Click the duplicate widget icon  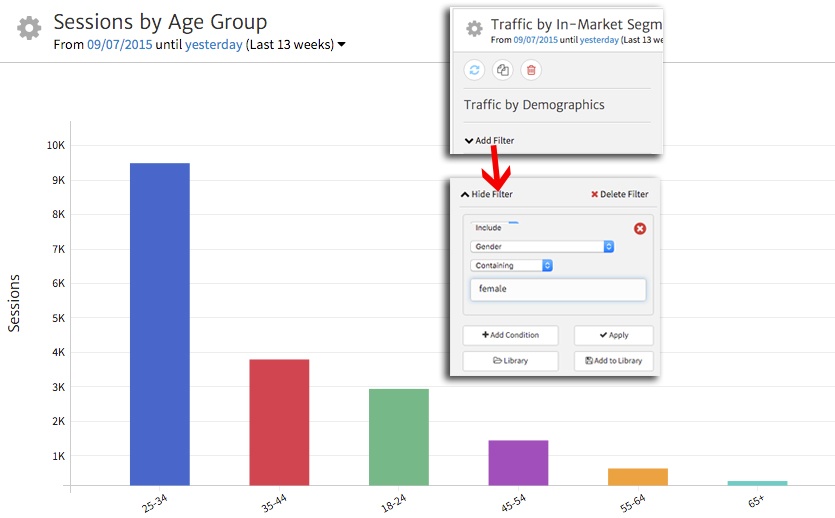[503, 69]
